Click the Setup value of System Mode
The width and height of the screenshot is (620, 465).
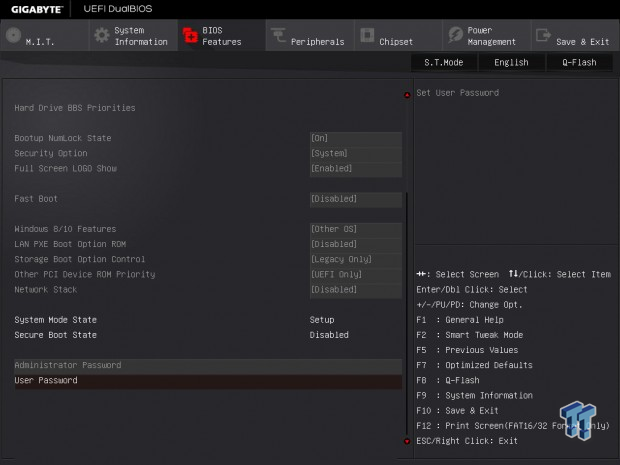[x=322, y=320]
